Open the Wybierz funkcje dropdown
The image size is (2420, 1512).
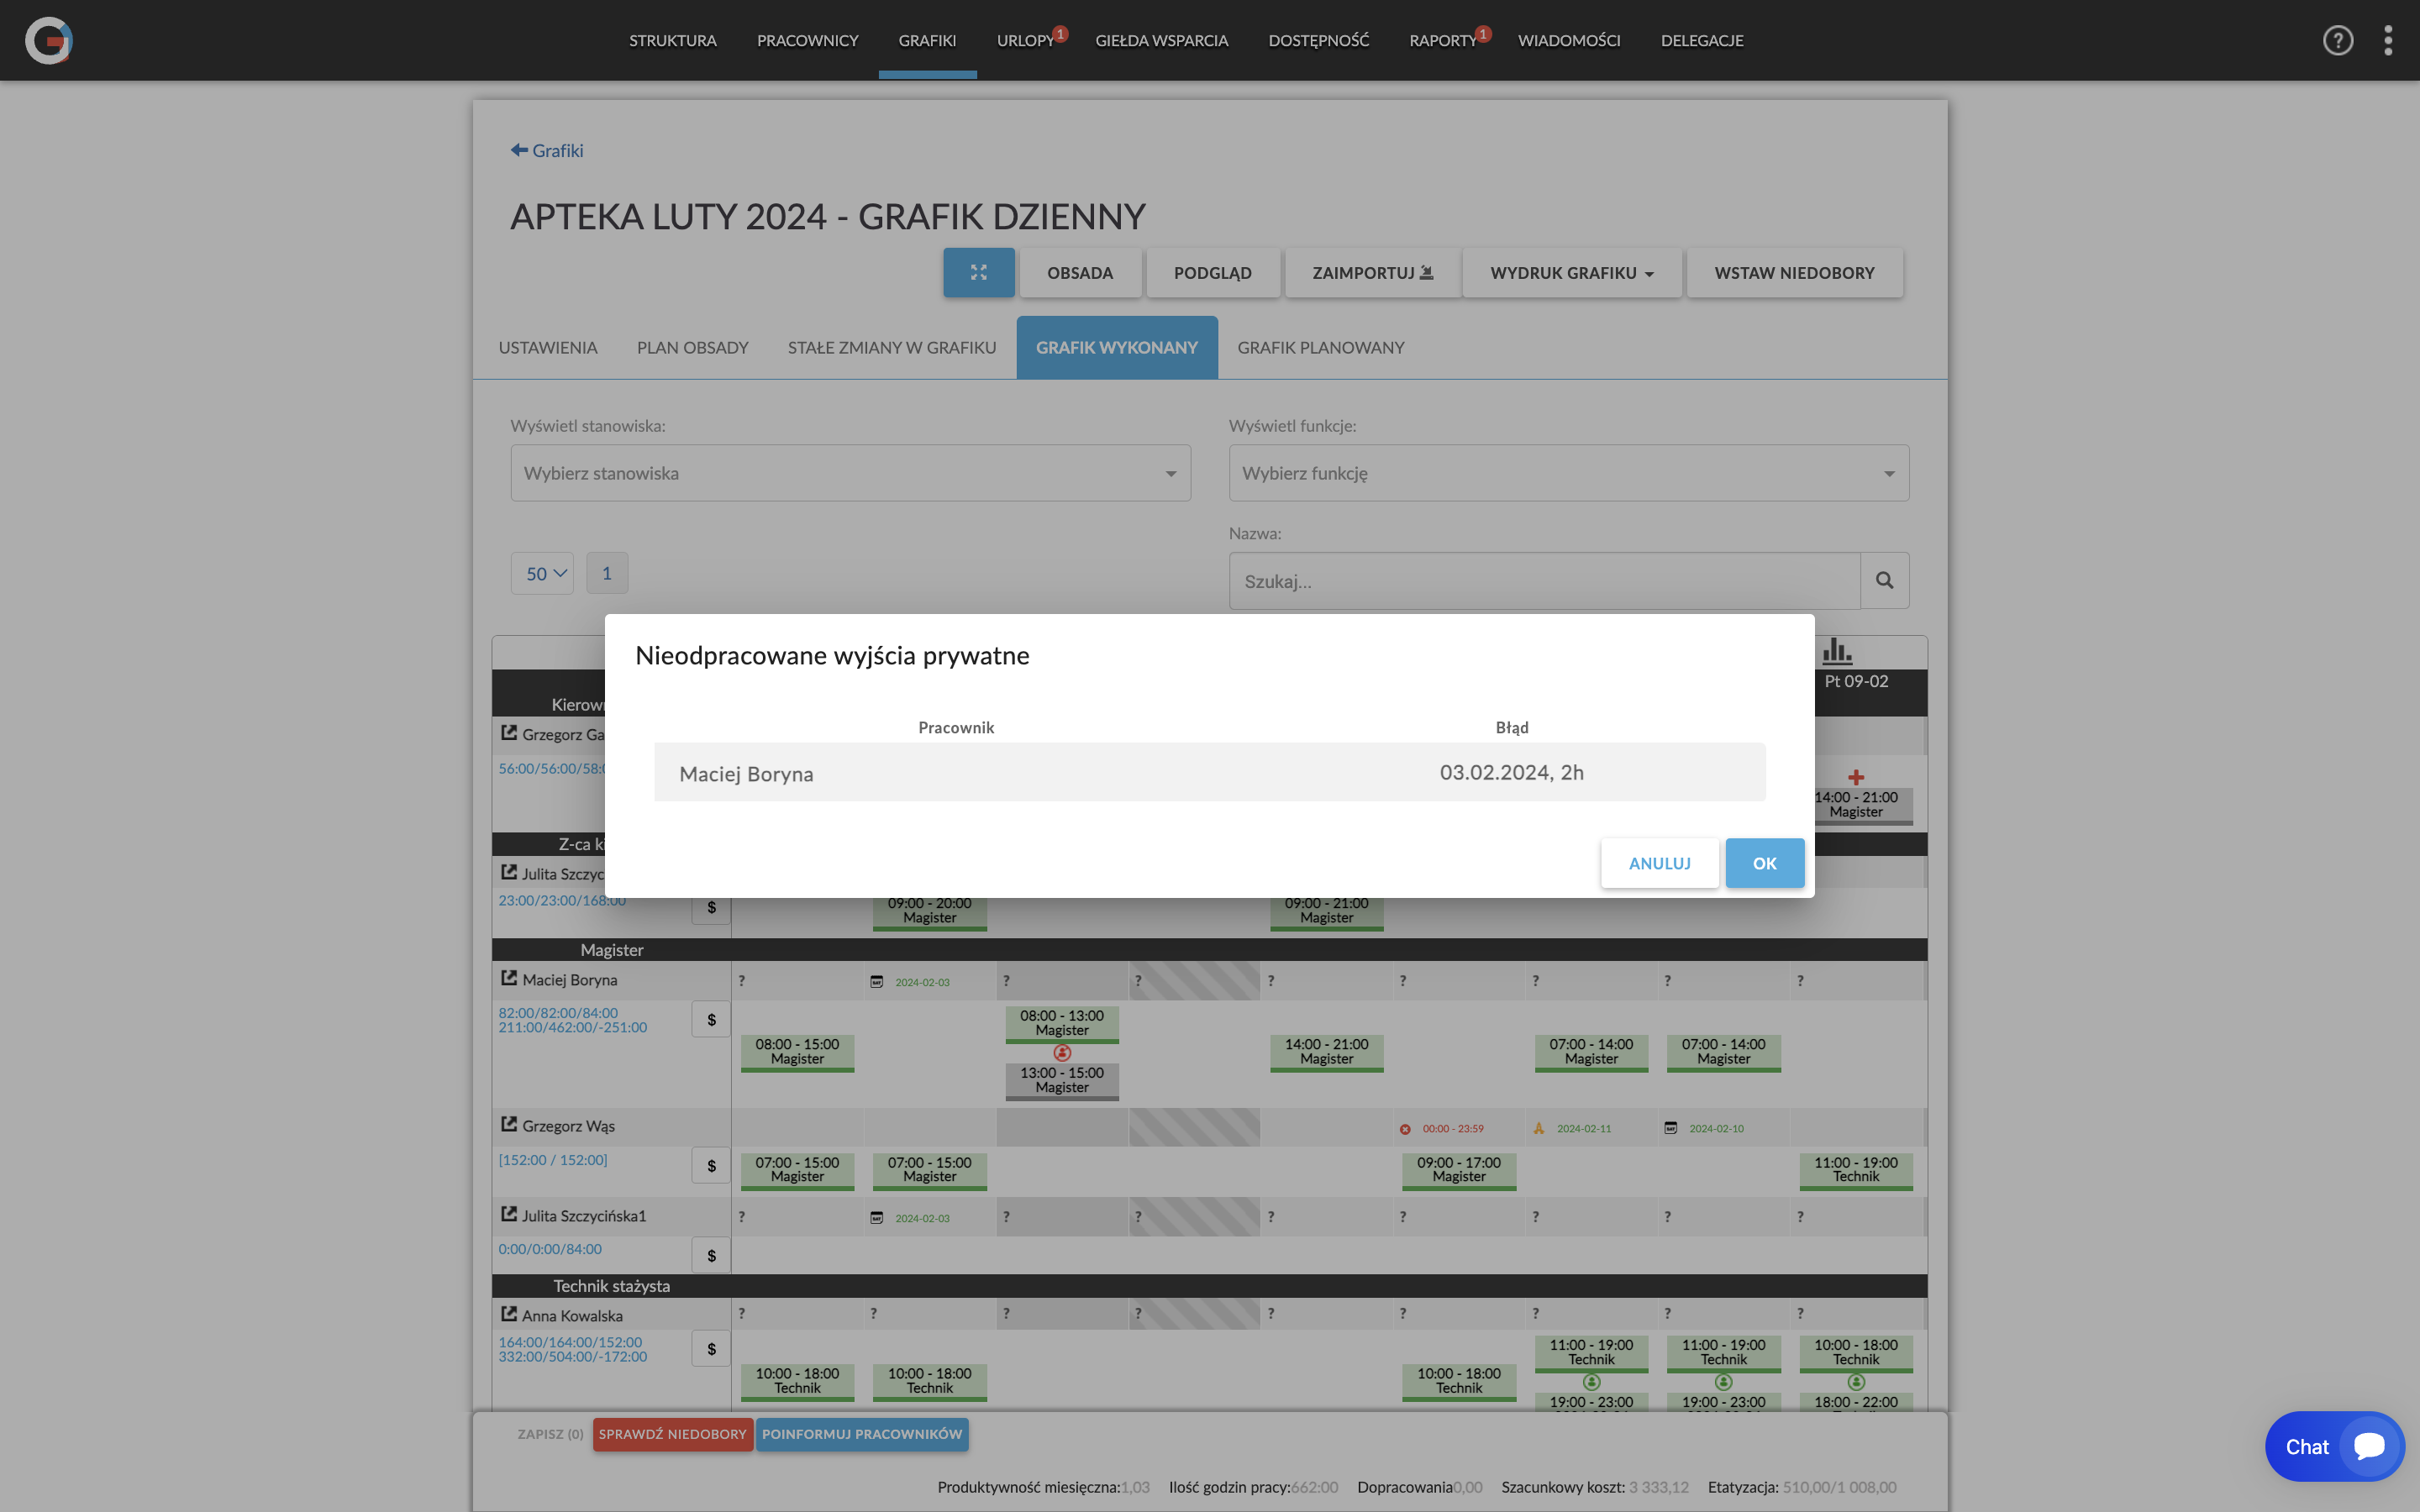click(x=1568, y=473)
